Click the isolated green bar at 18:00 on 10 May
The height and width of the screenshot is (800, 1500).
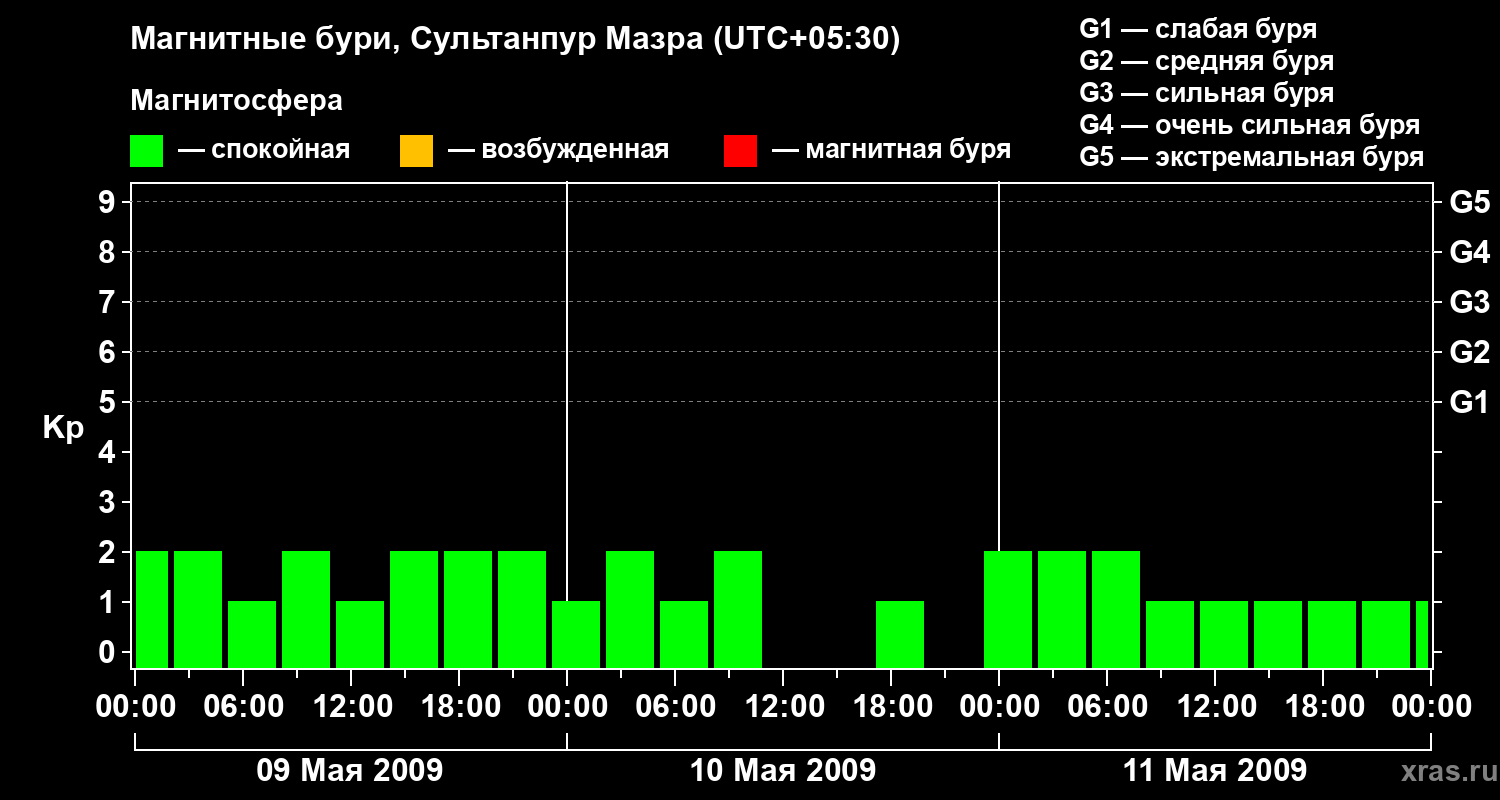point(899,634)
